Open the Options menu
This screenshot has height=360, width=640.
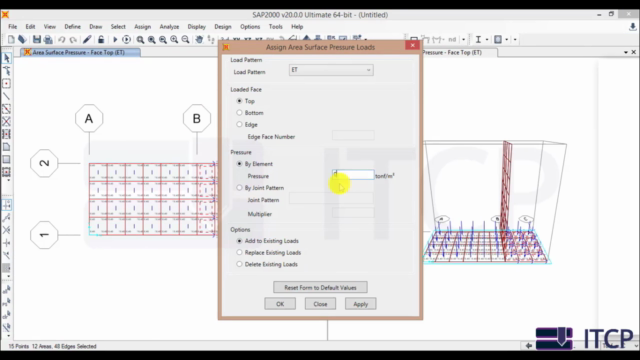[250, 27]
